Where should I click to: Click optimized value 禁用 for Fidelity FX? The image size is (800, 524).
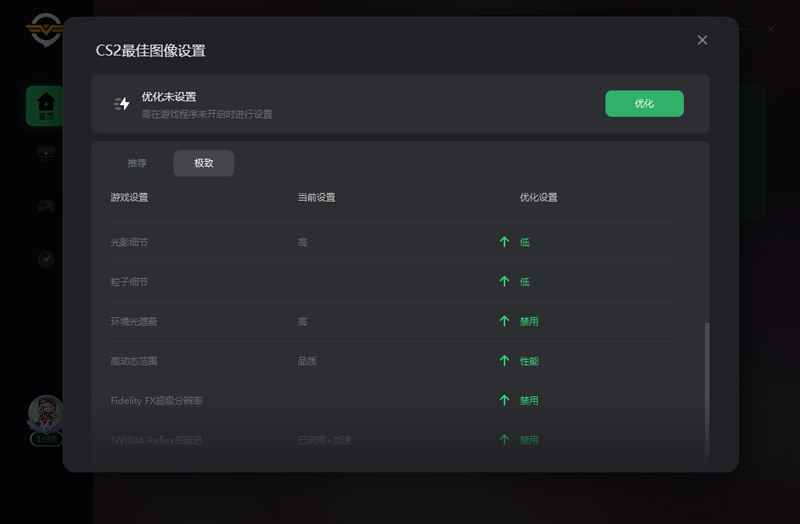529,401
